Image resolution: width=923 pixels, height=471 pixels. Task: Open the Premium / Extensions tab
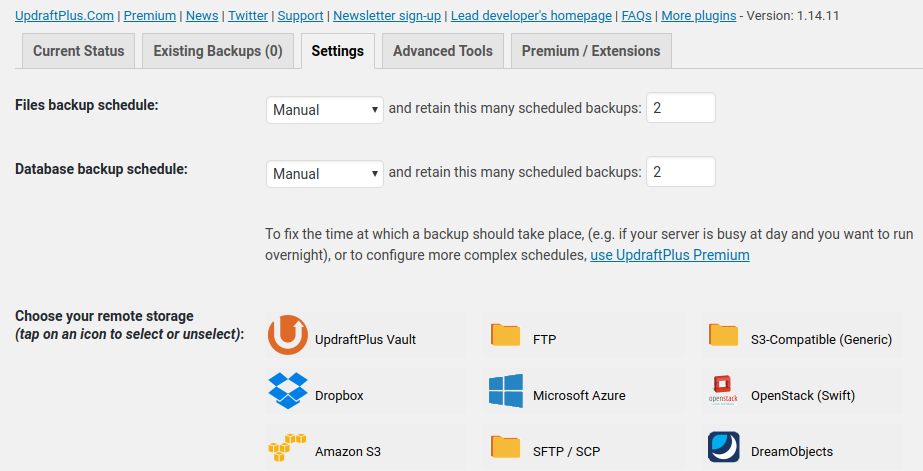[591, 51]
